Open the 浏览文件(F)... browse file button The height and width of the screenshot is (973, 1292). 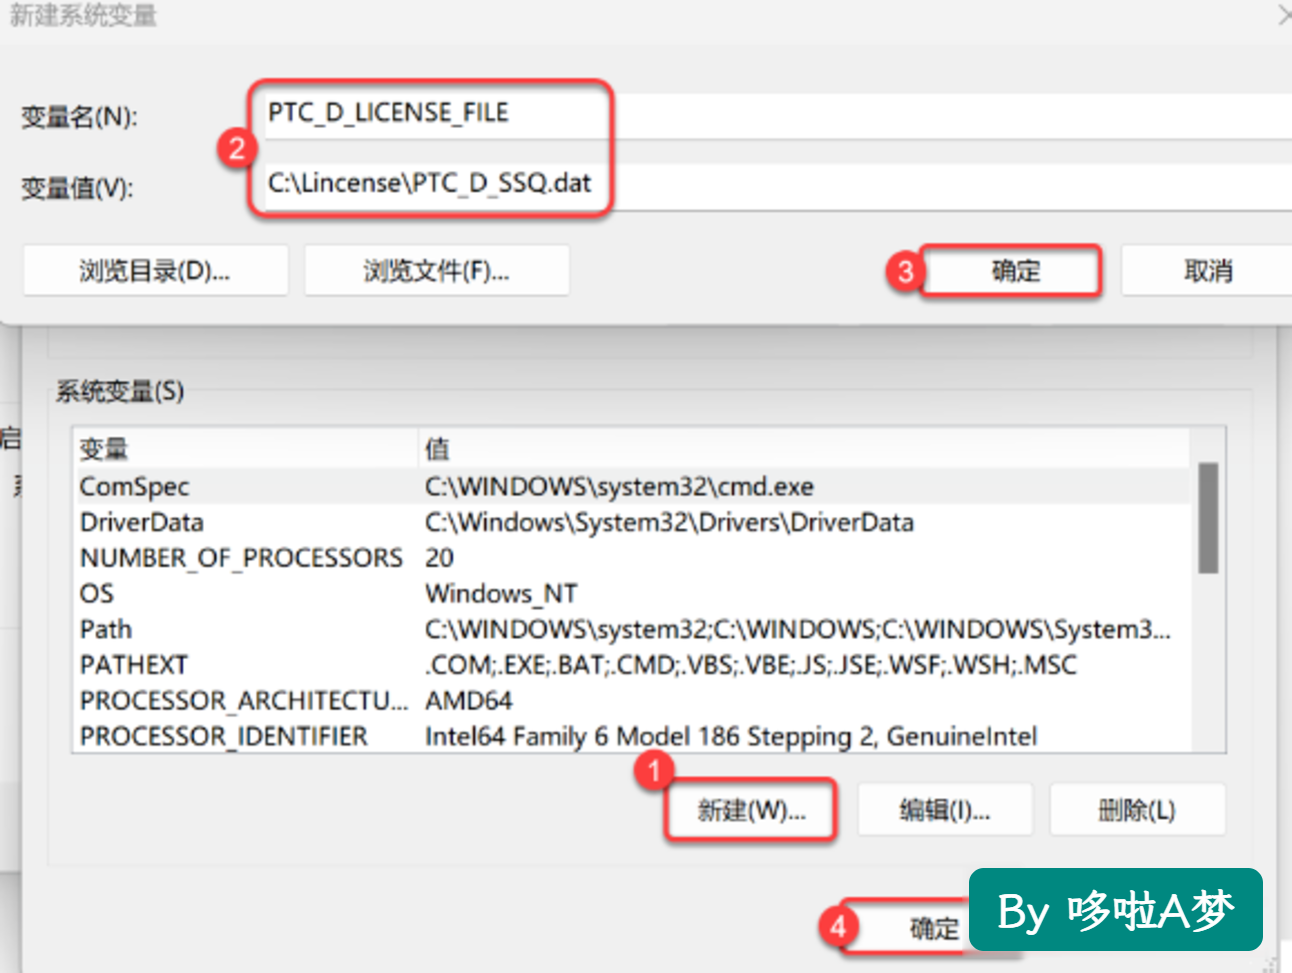tap(437, 271)
